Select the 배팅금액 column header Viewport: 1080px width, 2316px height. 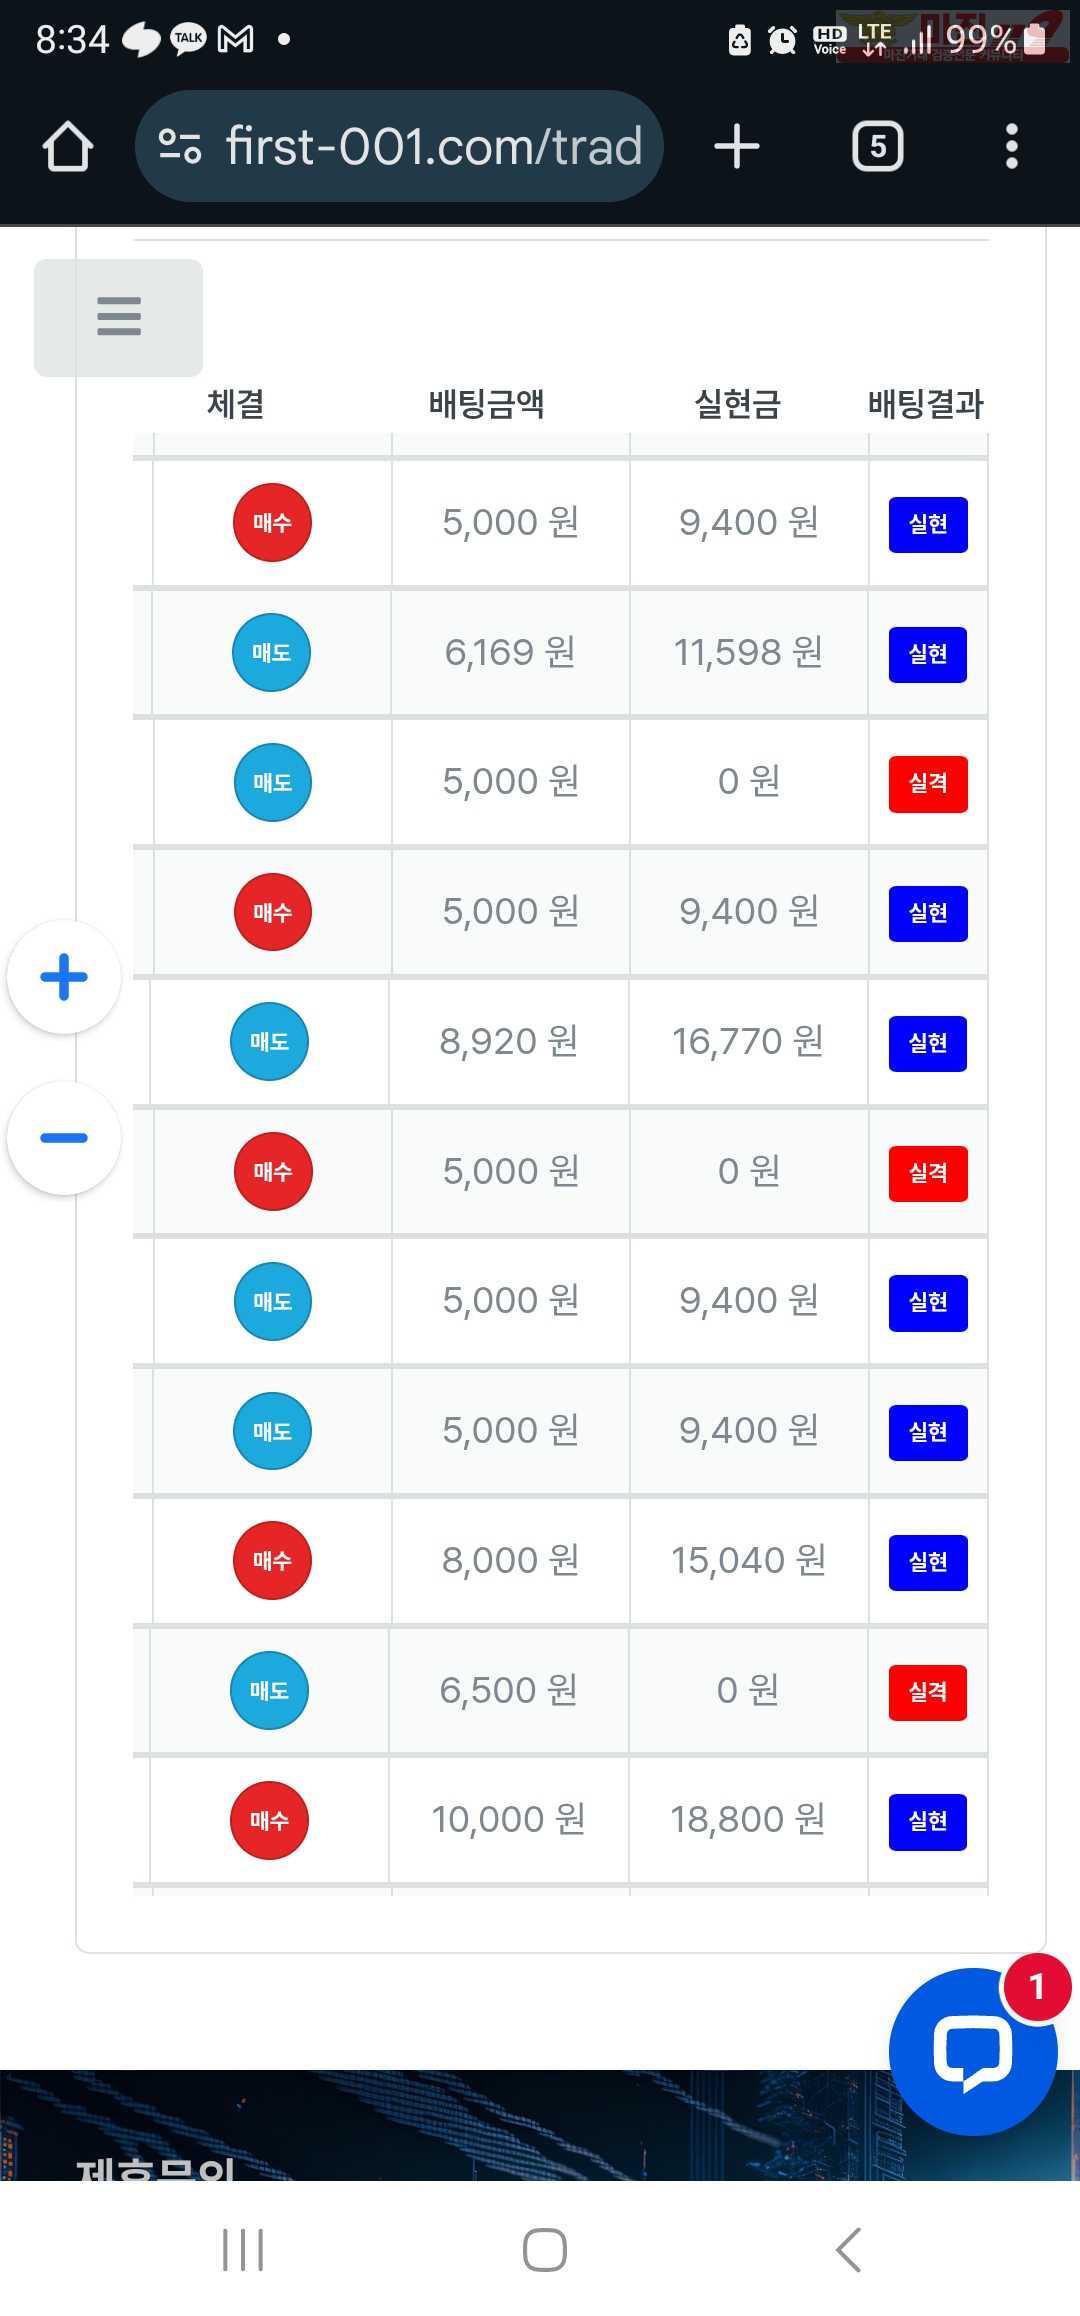(486, 404)
